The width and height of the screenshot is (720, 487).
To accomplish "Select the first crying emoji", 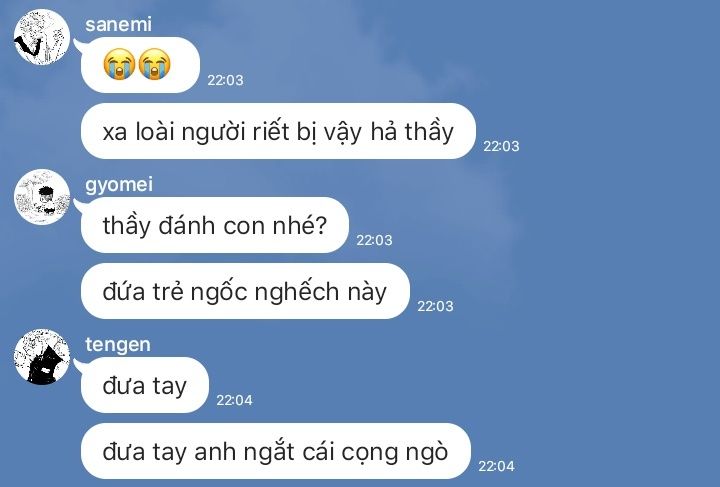I will pos(119,64).
